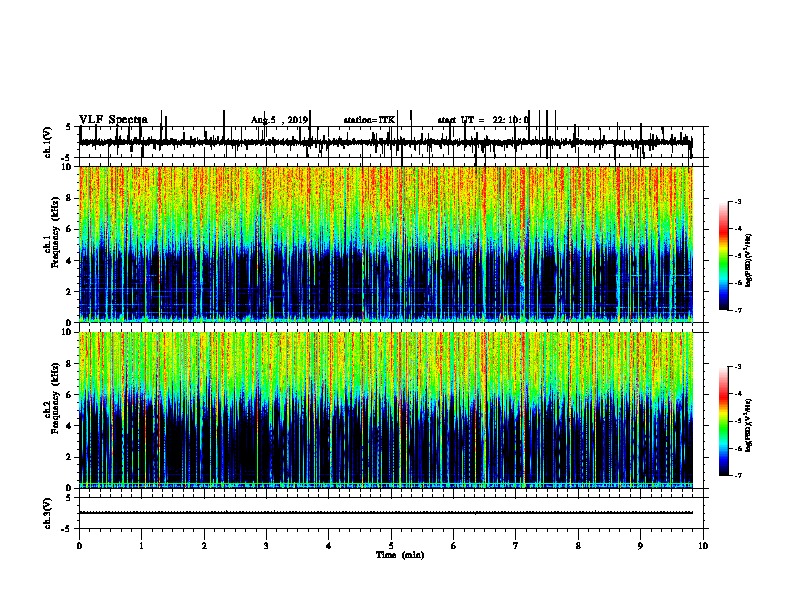The height and width of the screenshot is (612, 792).
Task: Click the 2 kHz tick of ch.2 spectrogram
Action: pos(70,457)
